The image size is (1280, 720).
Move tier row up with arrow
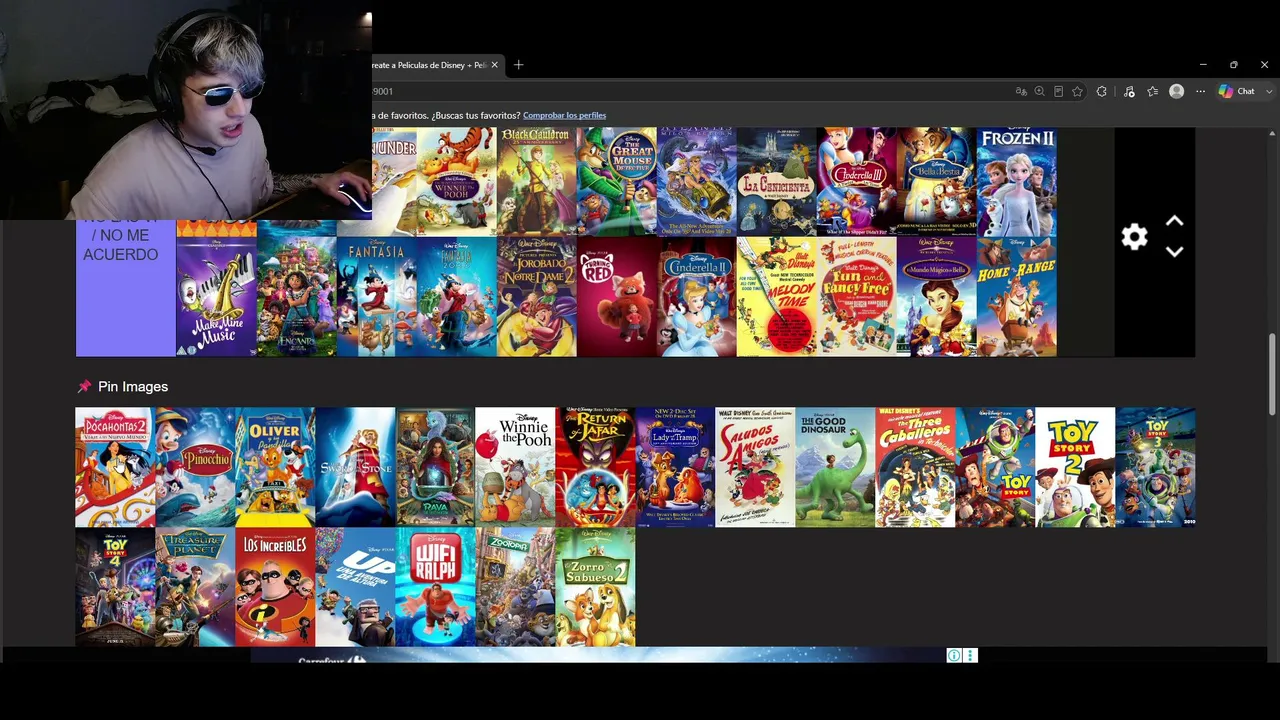[x=1175, y=221]
